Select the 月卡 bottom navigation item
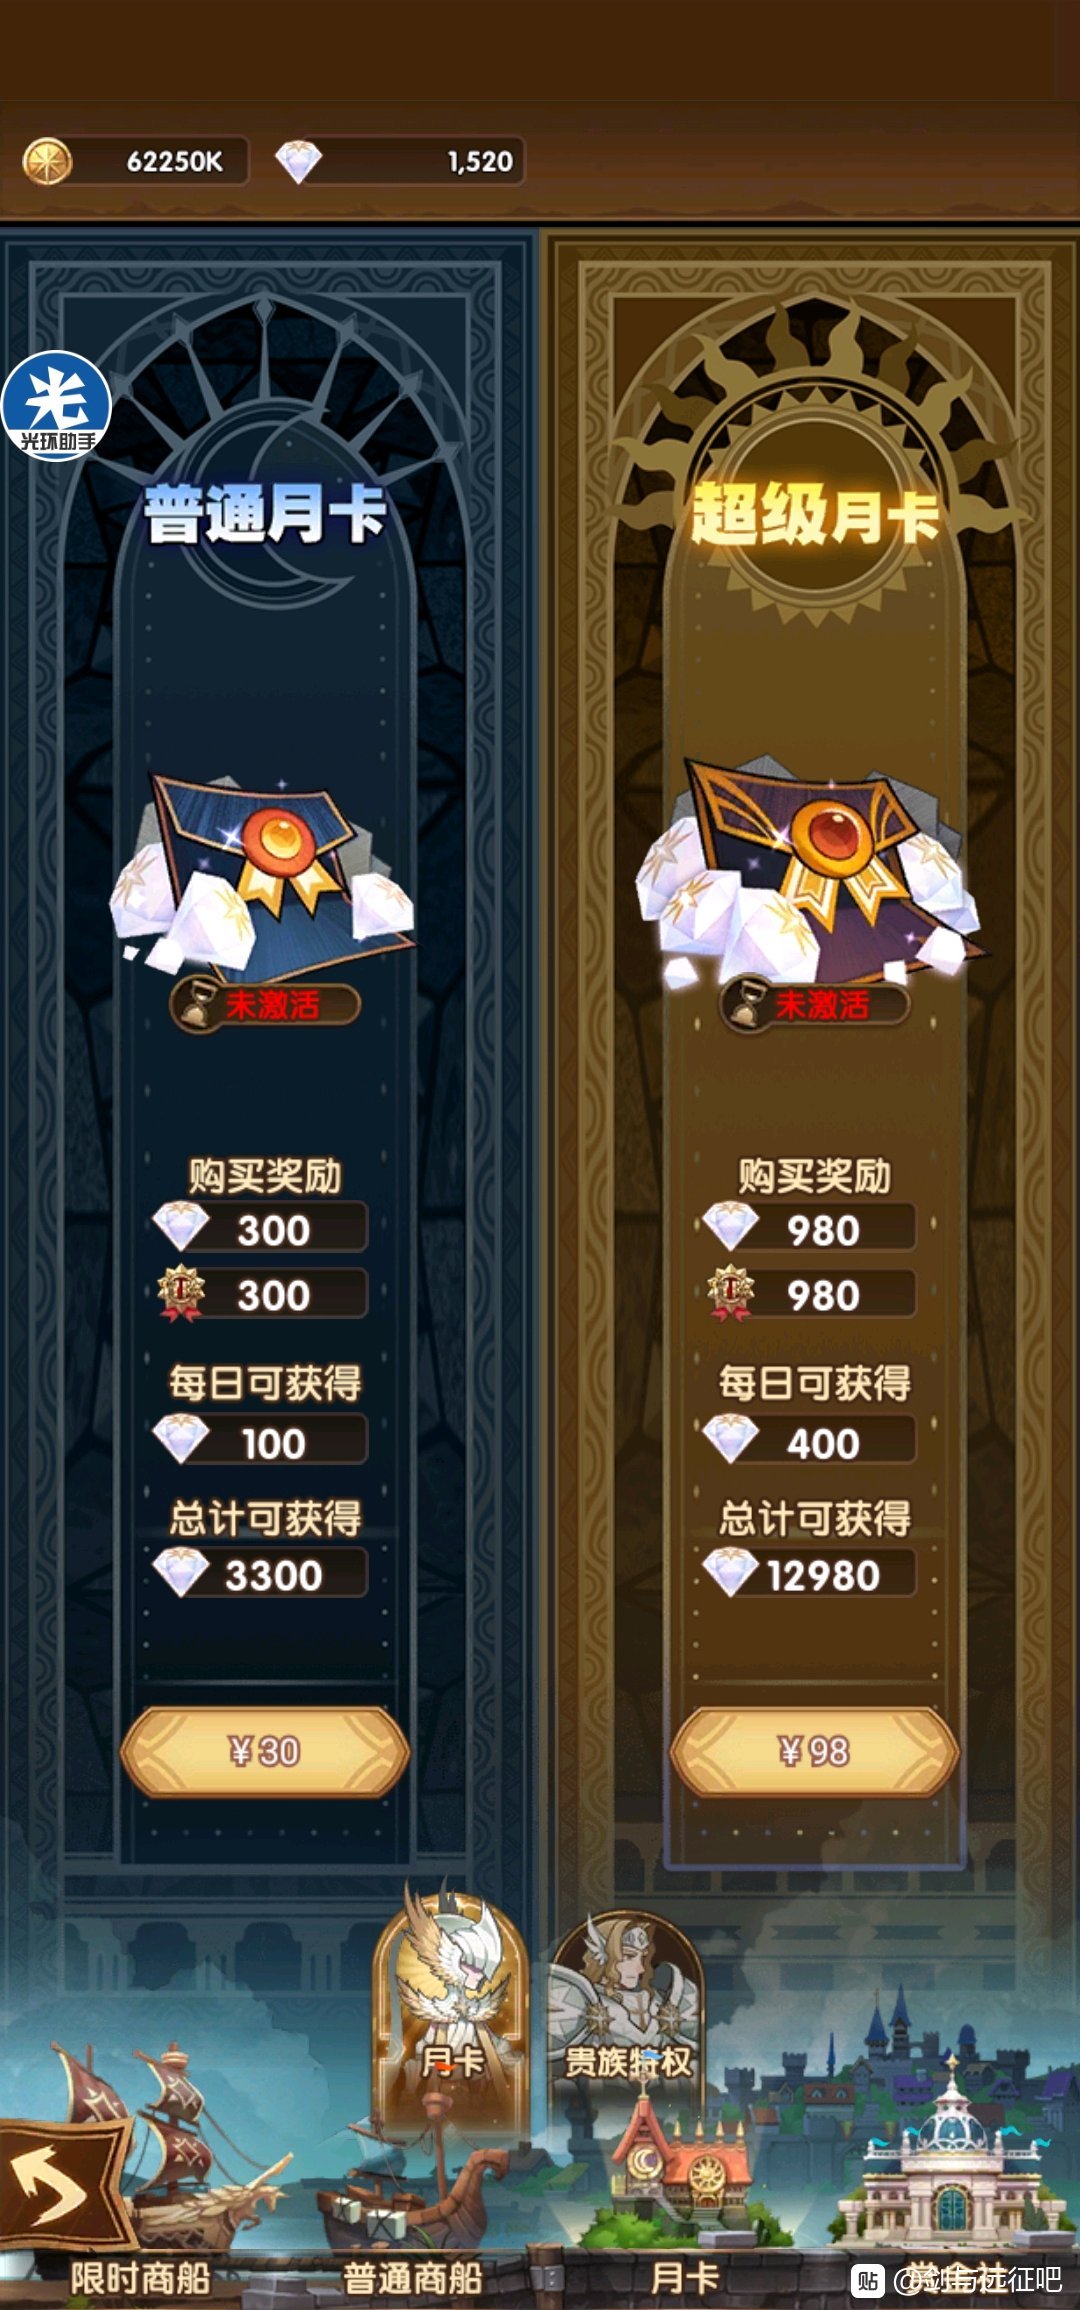The width and height of the screenshot is (1080, 2310). pyautogui.click(x=685, y=2278)
